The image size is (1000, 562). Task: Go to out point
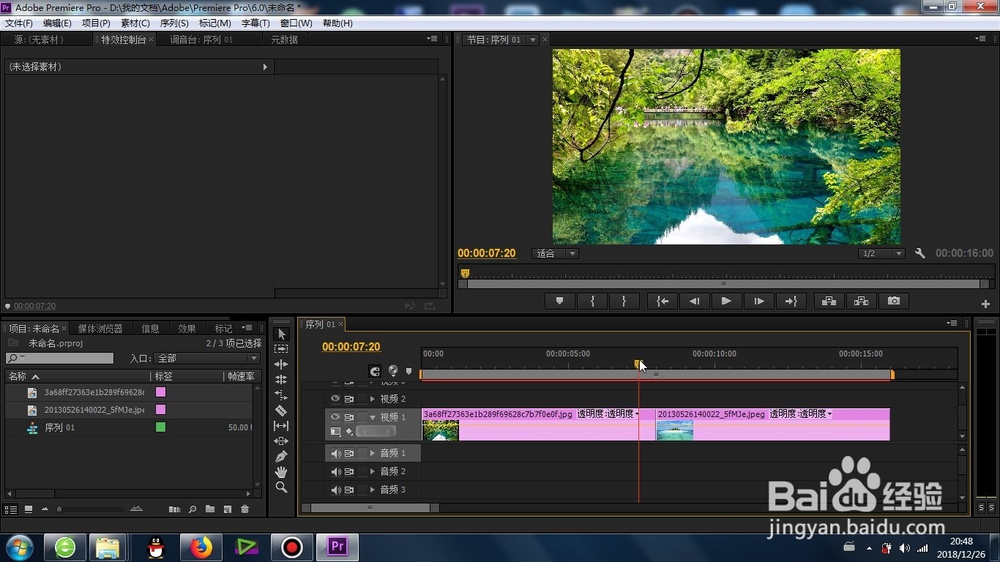pyautogui.click(x=791, y=301)
